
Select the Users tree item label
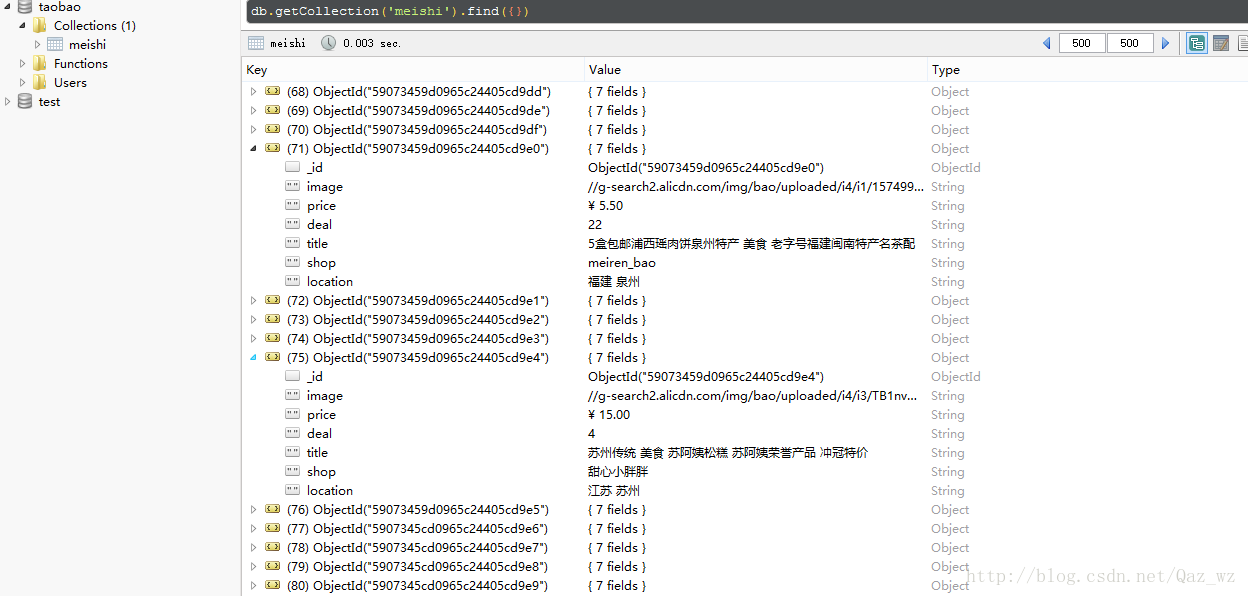click(70, 82)
